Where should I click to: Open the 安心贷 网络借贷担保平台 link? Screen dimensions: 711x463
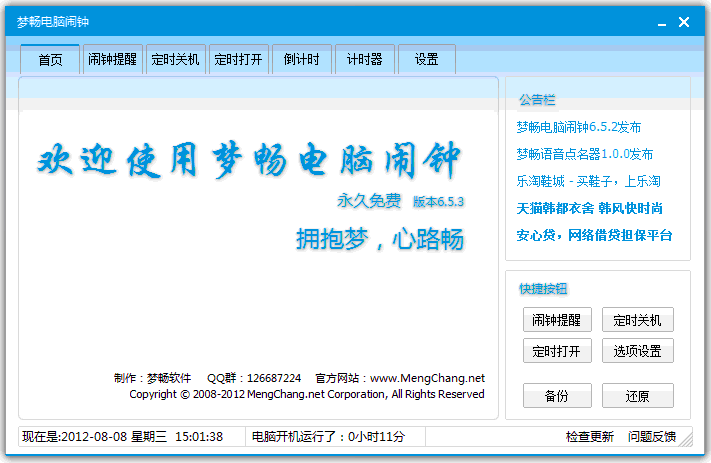pyautogui.click(x=594, y=235)
